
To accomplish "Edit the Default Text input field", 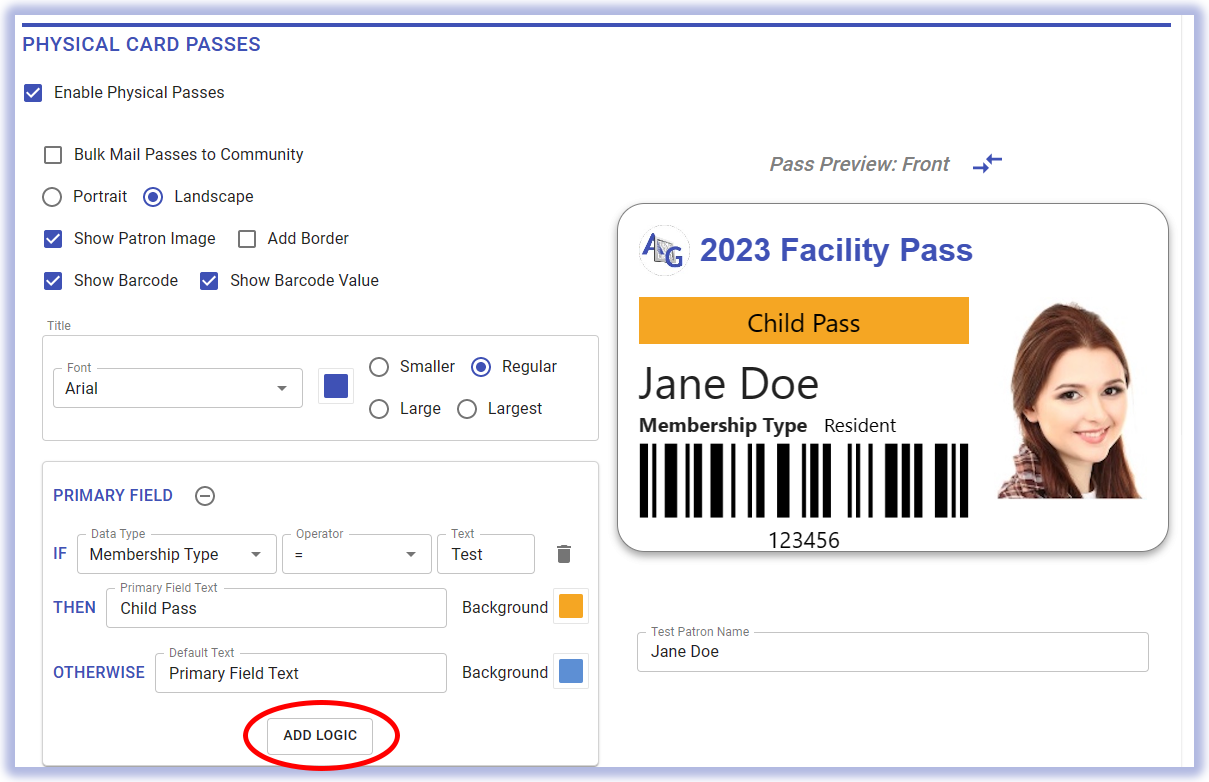I will [x=301, y=673].
